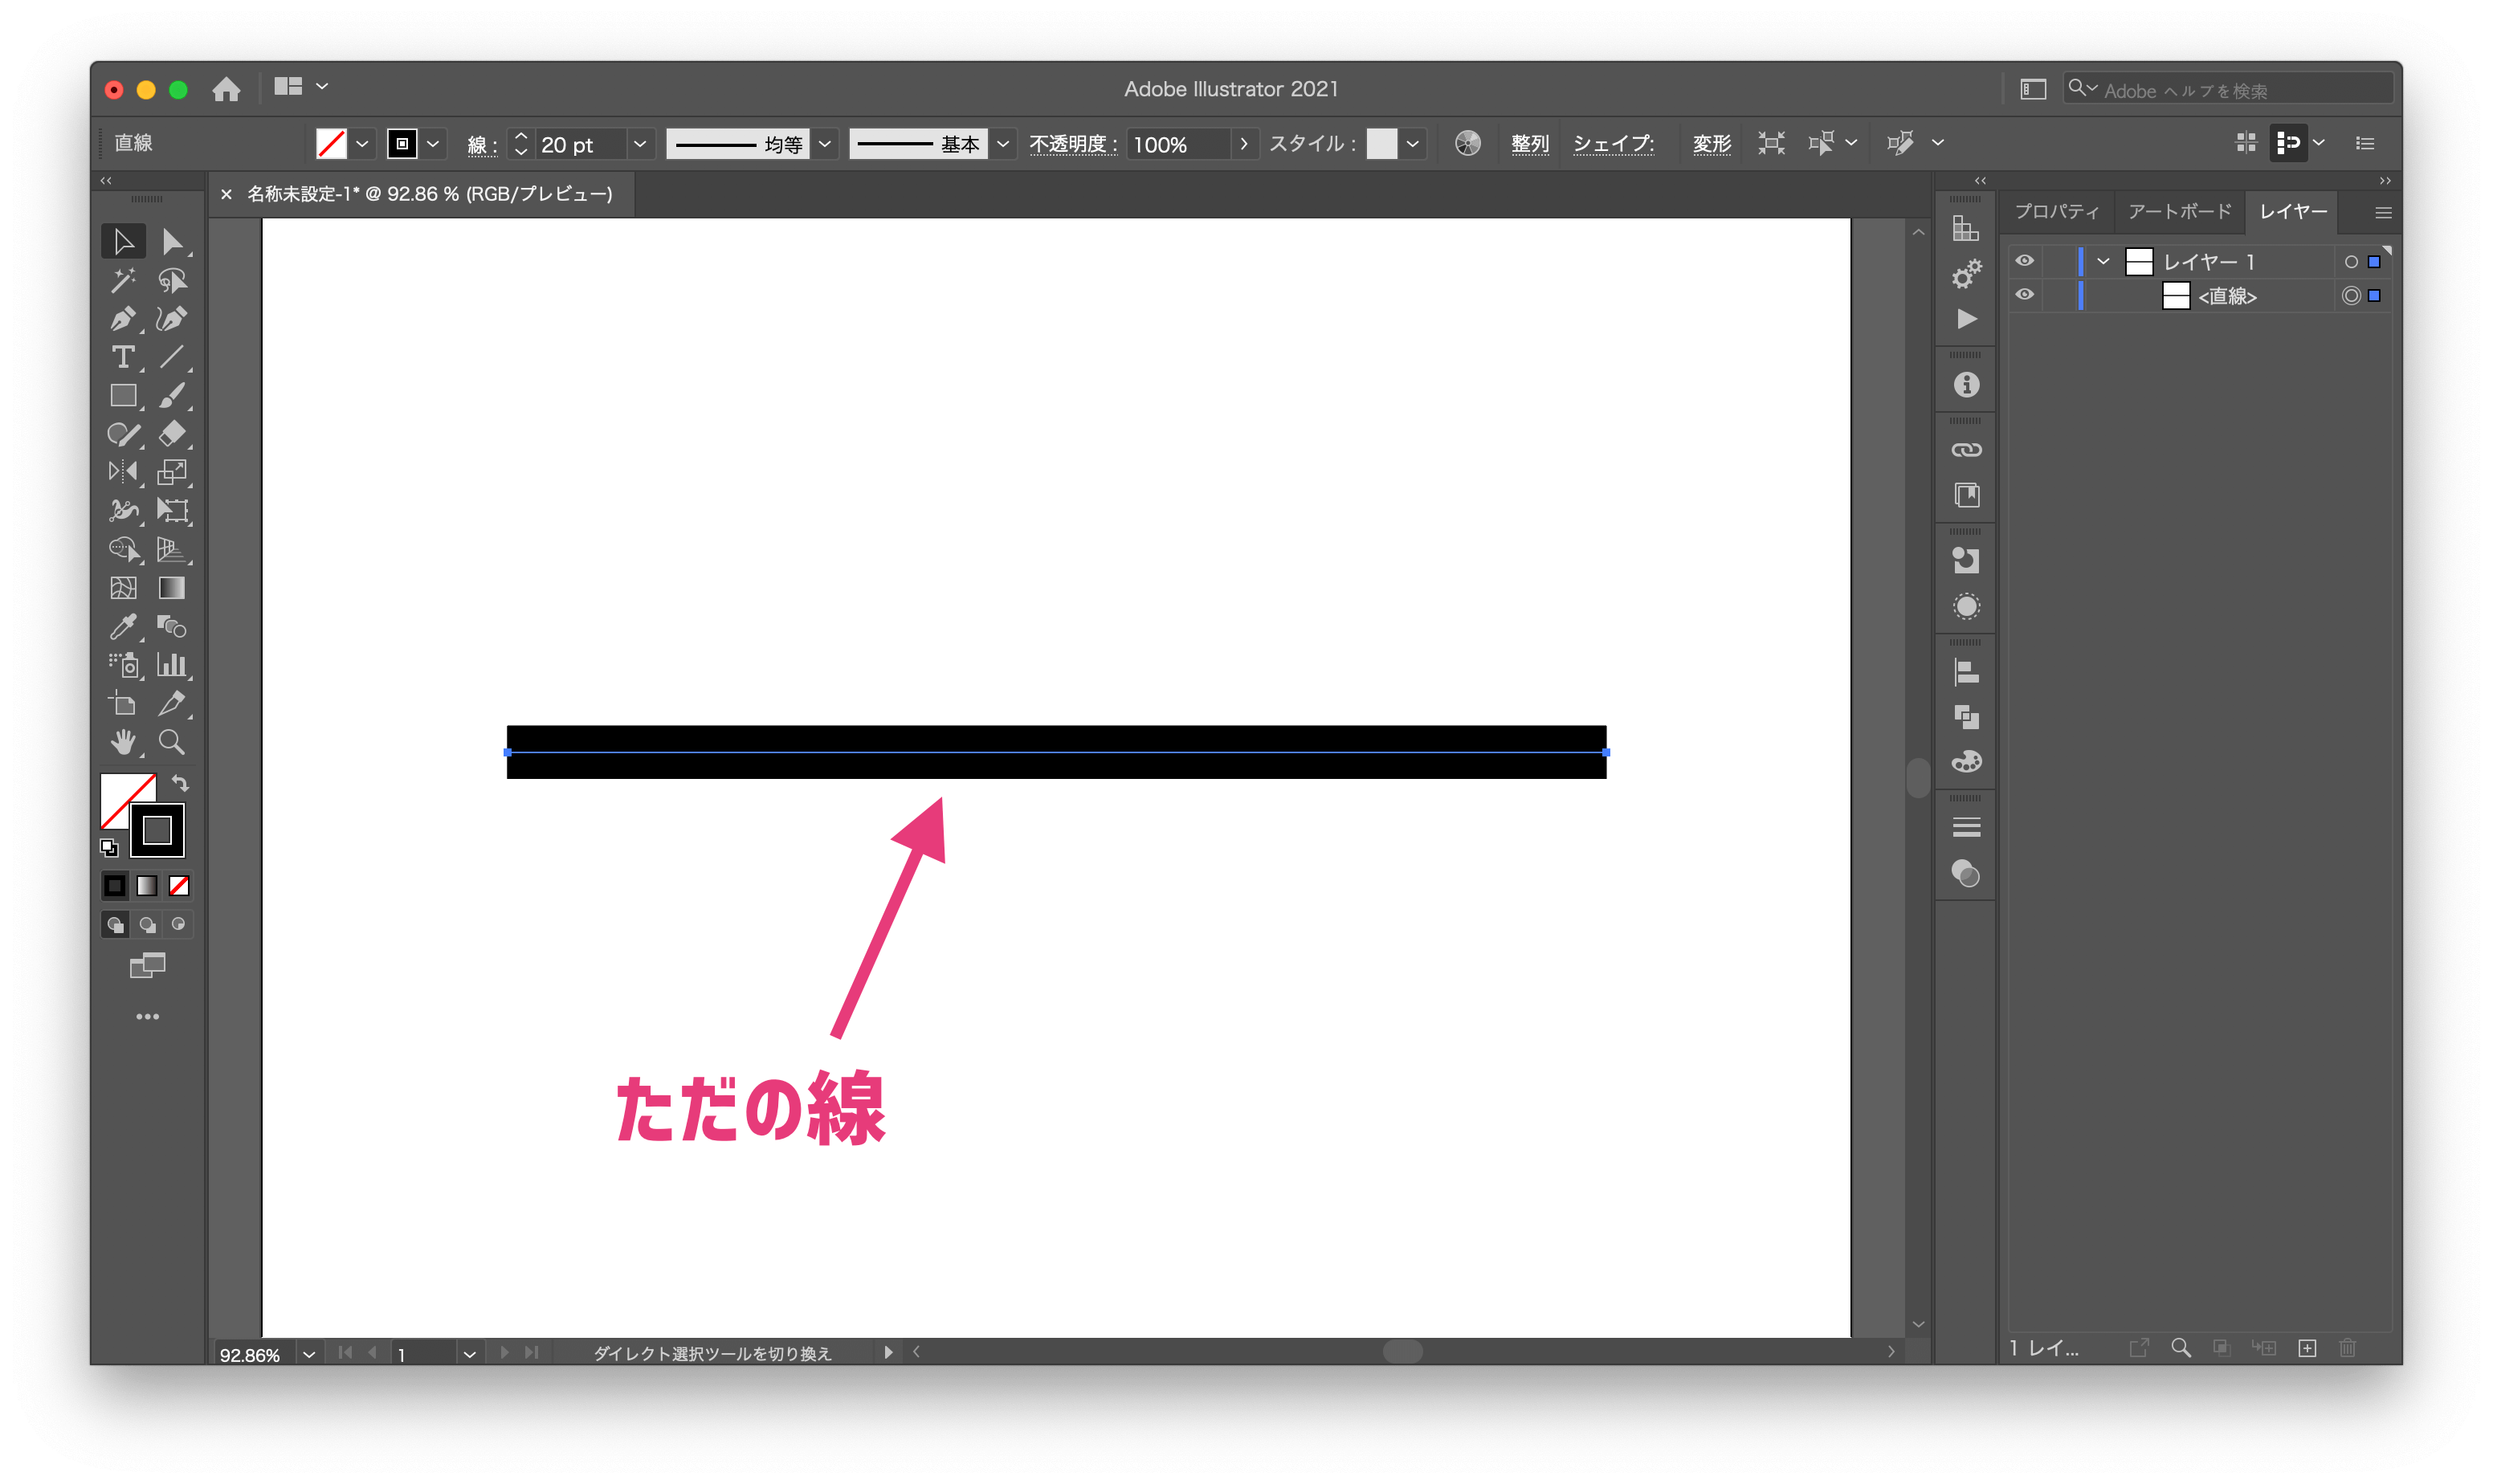Screen dimensions: 2493x1484
Task: Select the Shaper tool
Action: click(123, 434)
